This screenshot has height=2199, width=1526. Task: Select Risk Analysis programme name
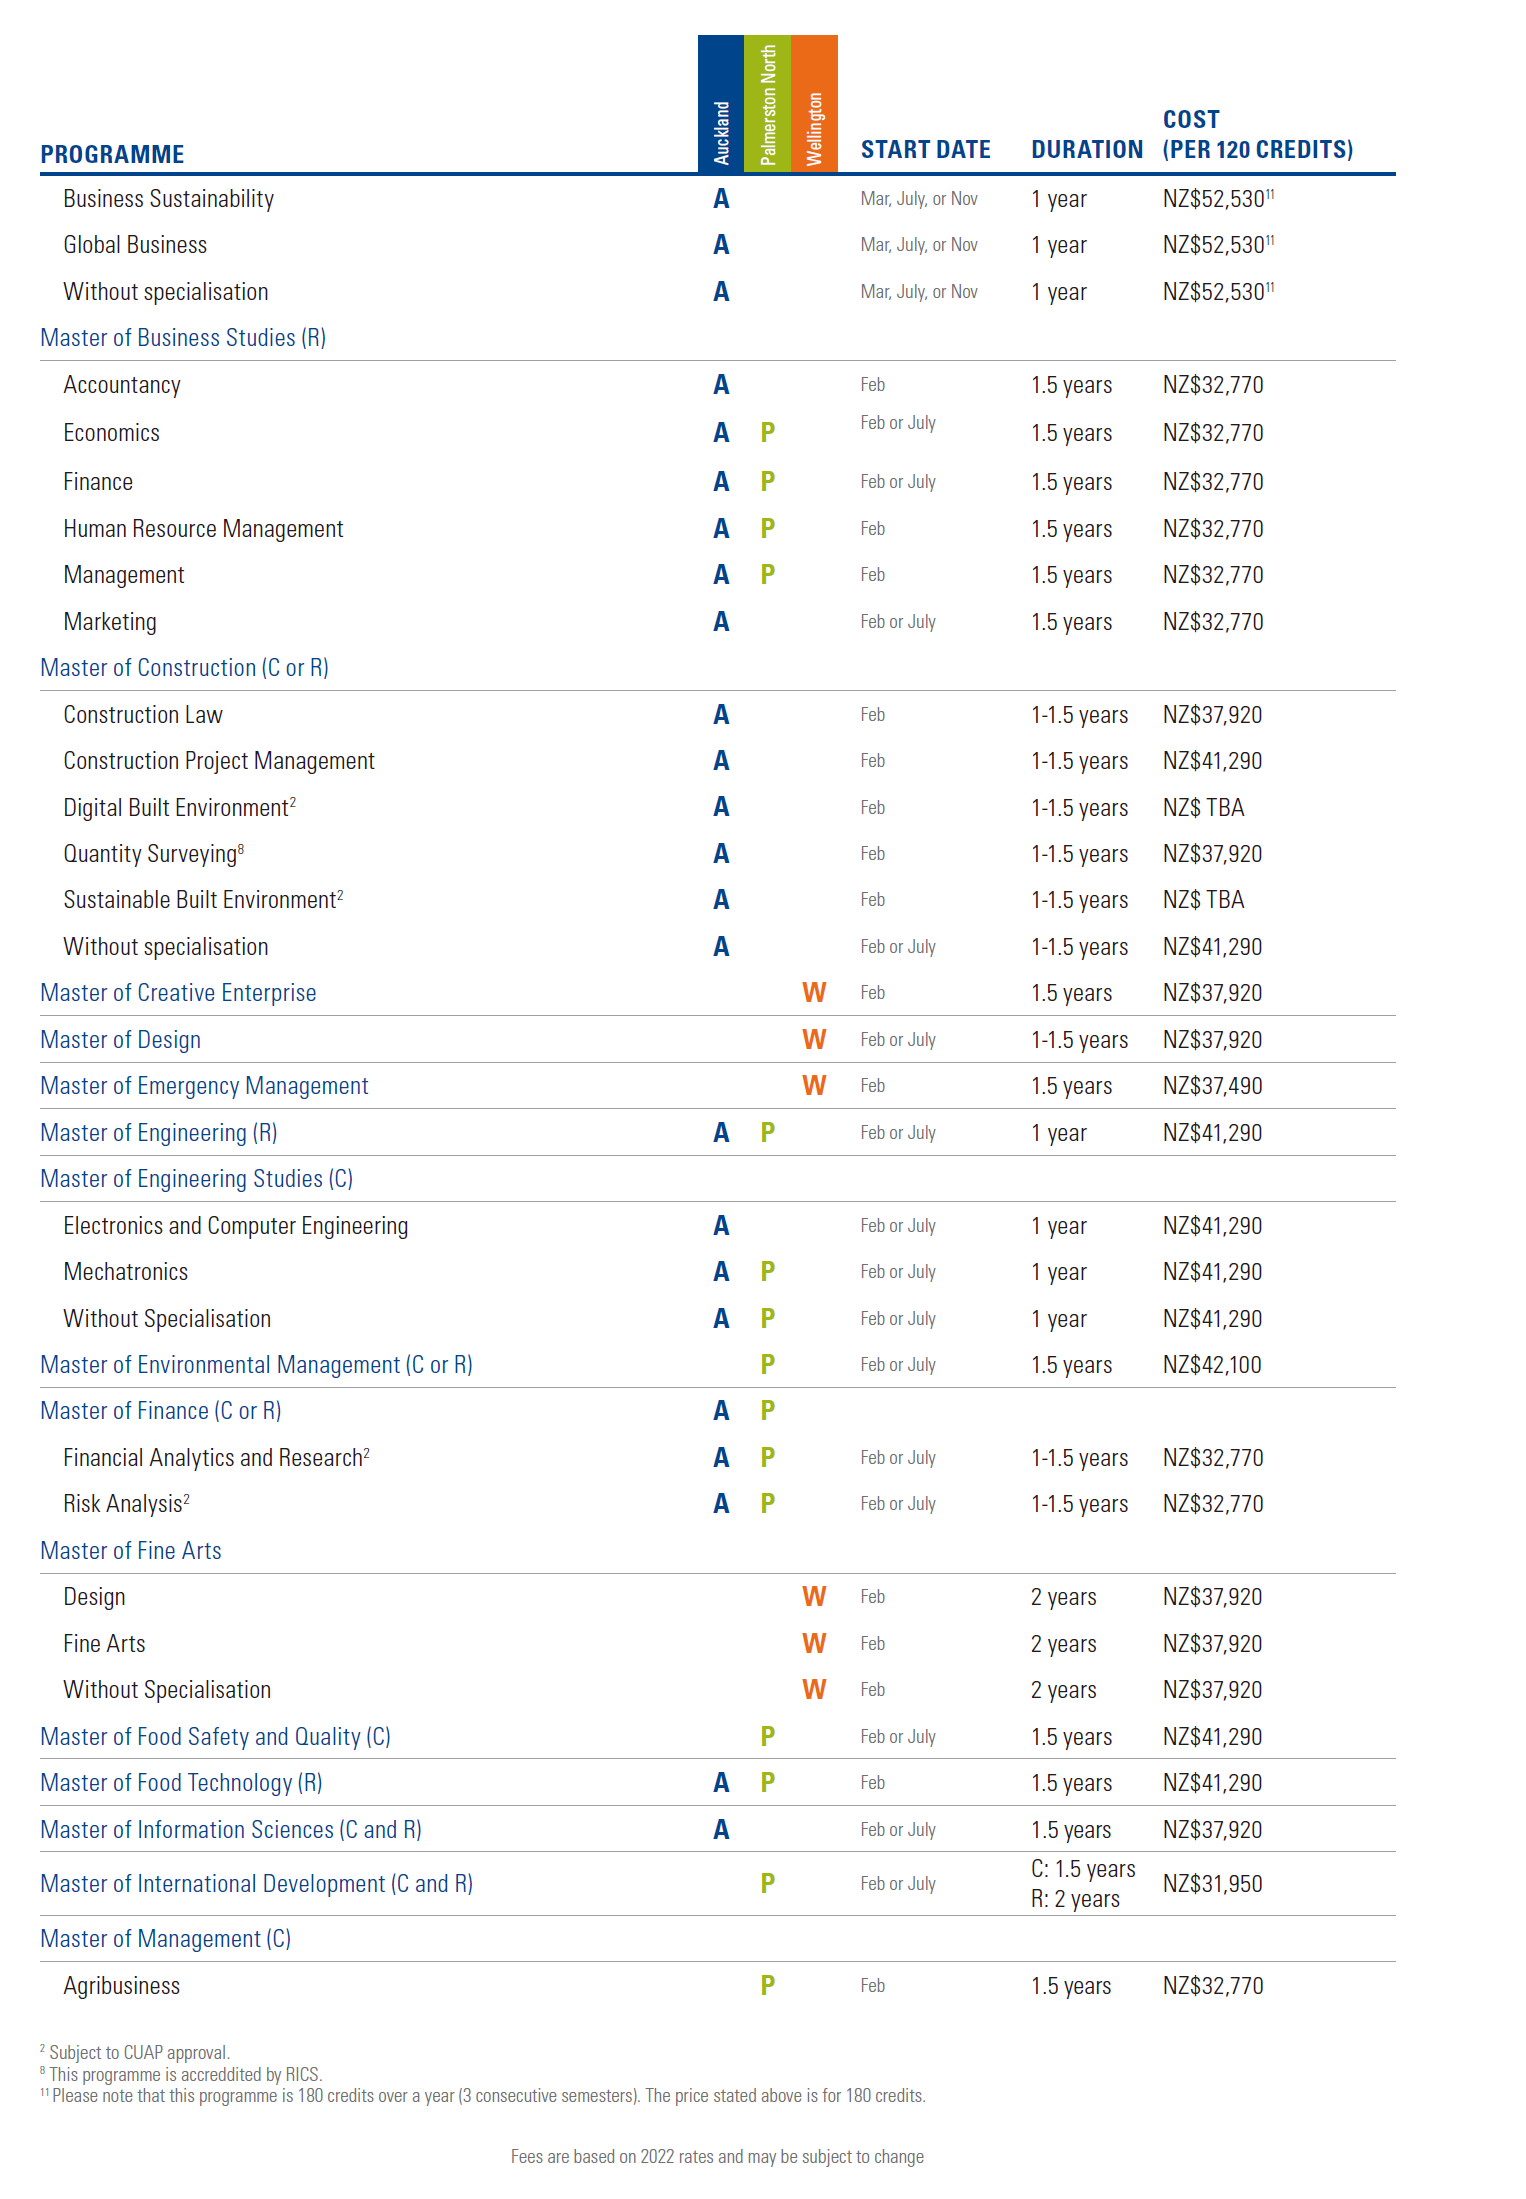tap(126, 1504)
